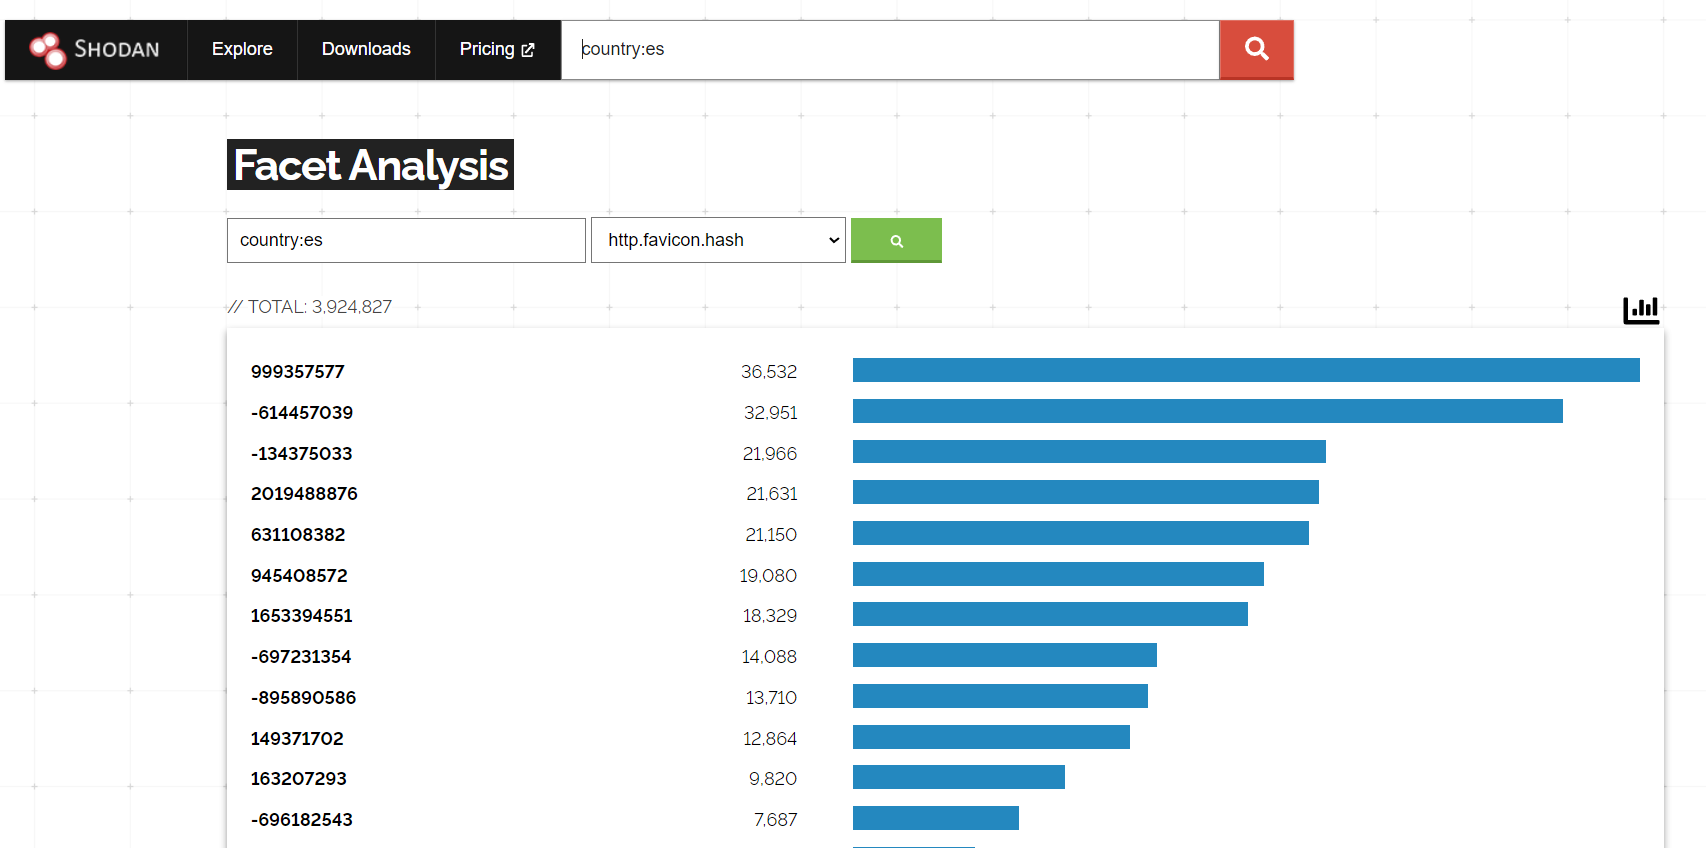Click the bar for hash 945408572
Viewport: 1706px width, 848px height.
click(x=1058, y=574)
